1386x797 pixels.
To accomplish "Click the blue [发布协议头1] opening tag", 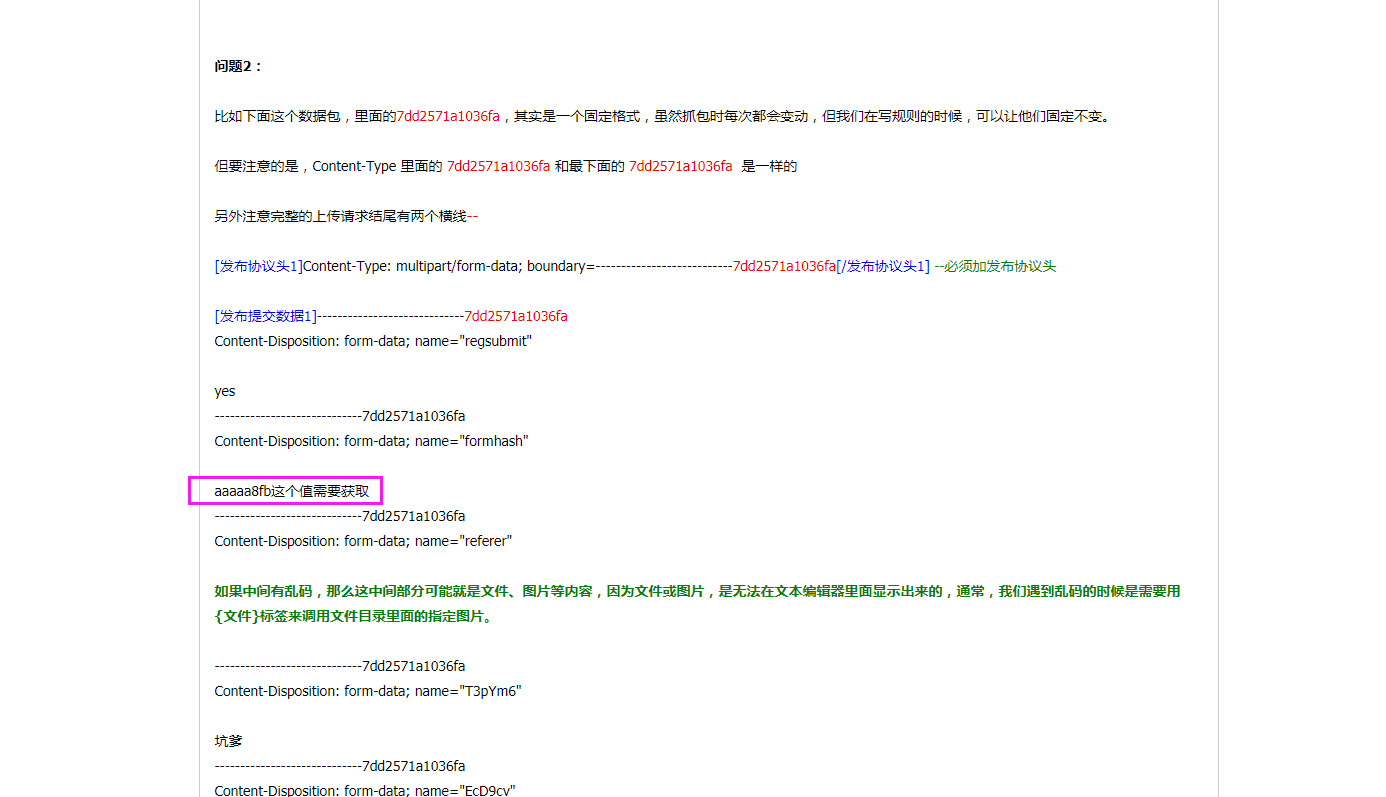I will (256, 266).
